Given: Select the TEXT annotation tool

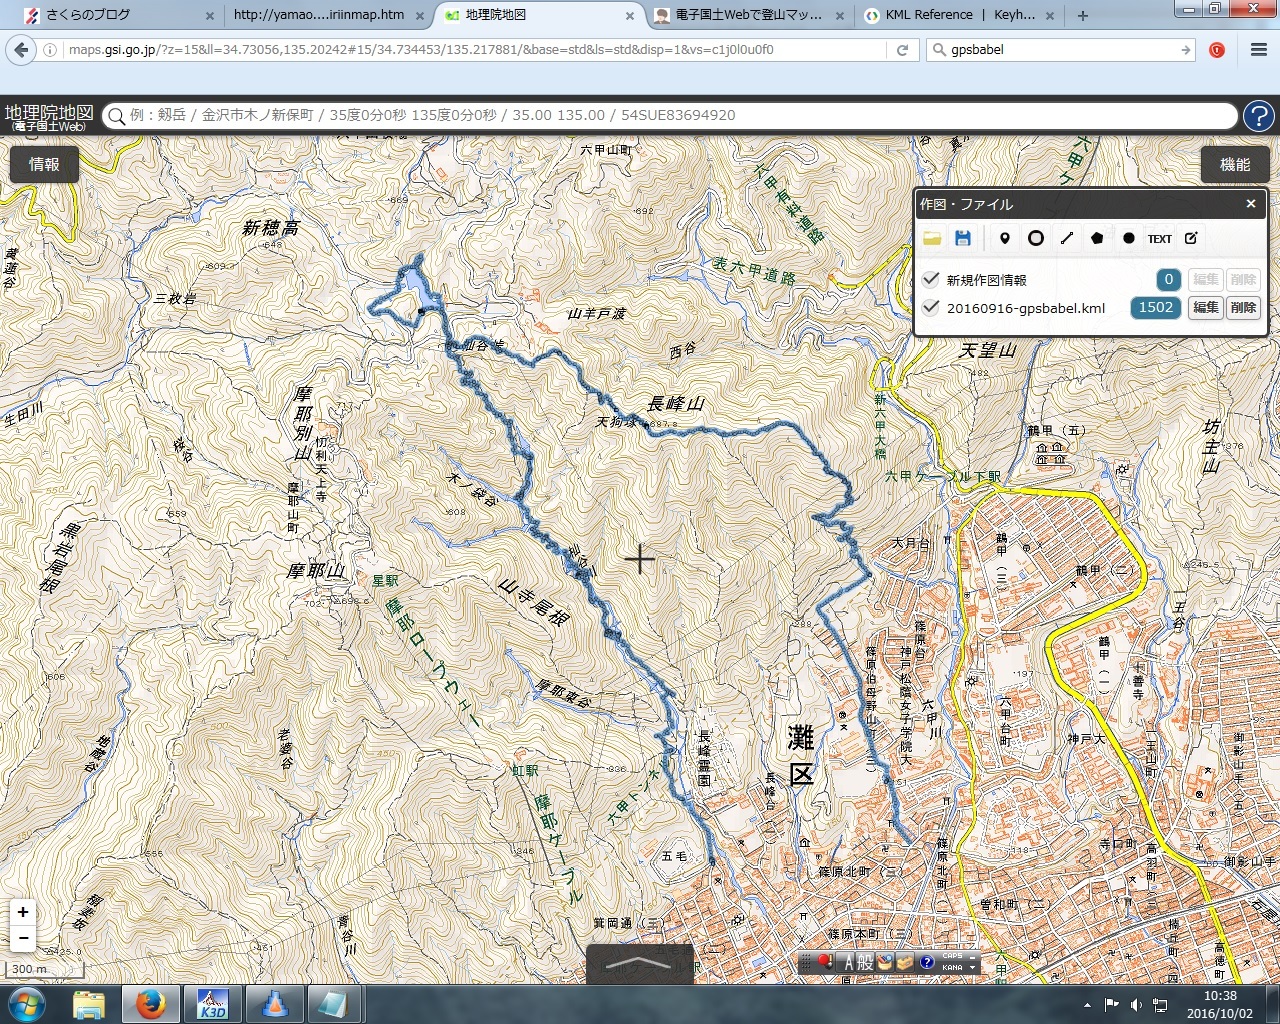Looking at the screenshot, I should click(x=1160, y=239).
